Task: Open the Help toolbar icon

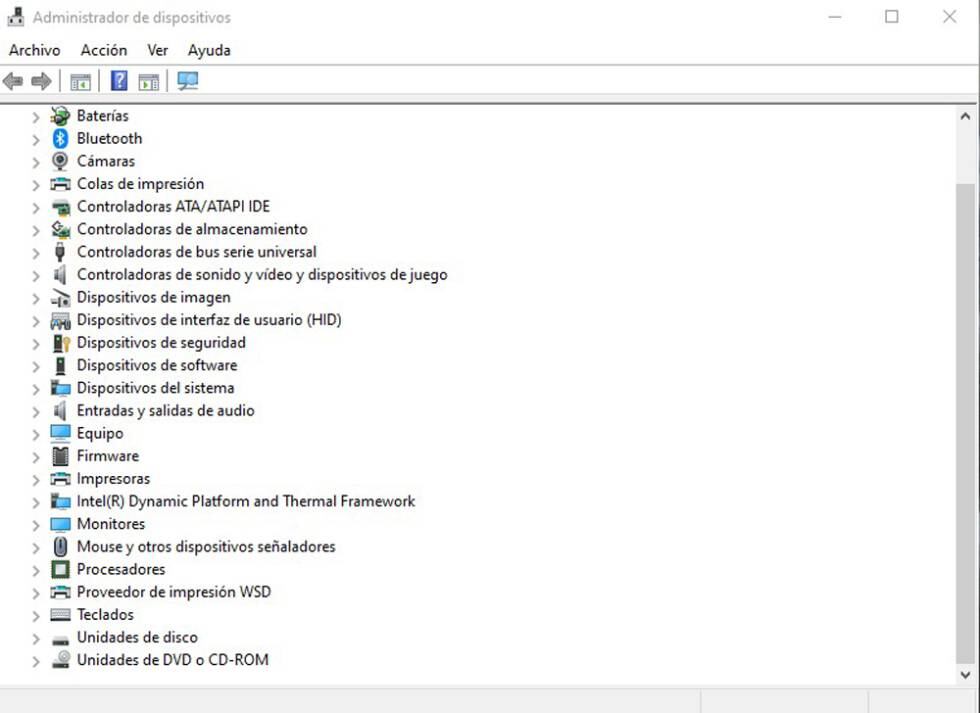Action: [118, 81]
